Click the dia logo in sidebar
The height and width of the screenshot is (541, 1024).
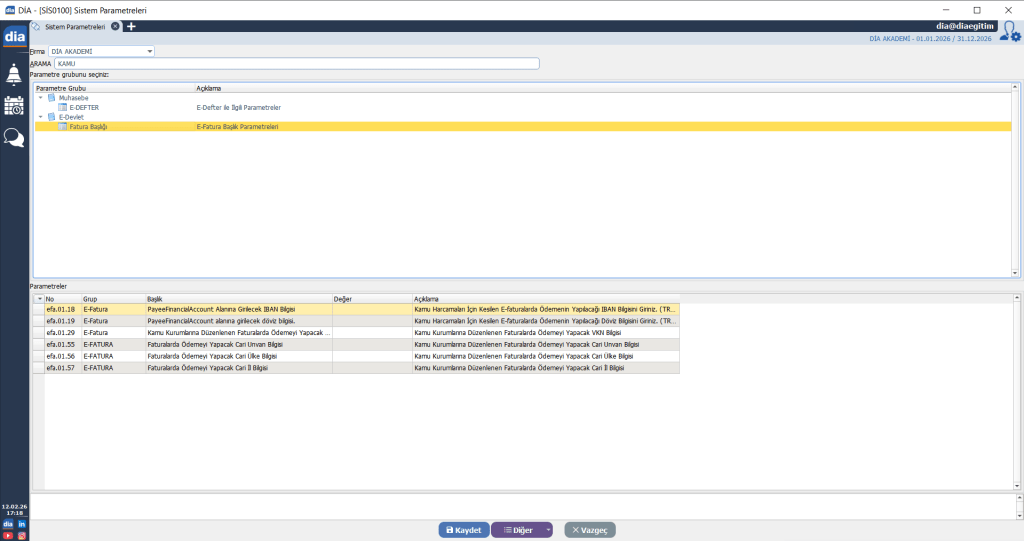14,37
